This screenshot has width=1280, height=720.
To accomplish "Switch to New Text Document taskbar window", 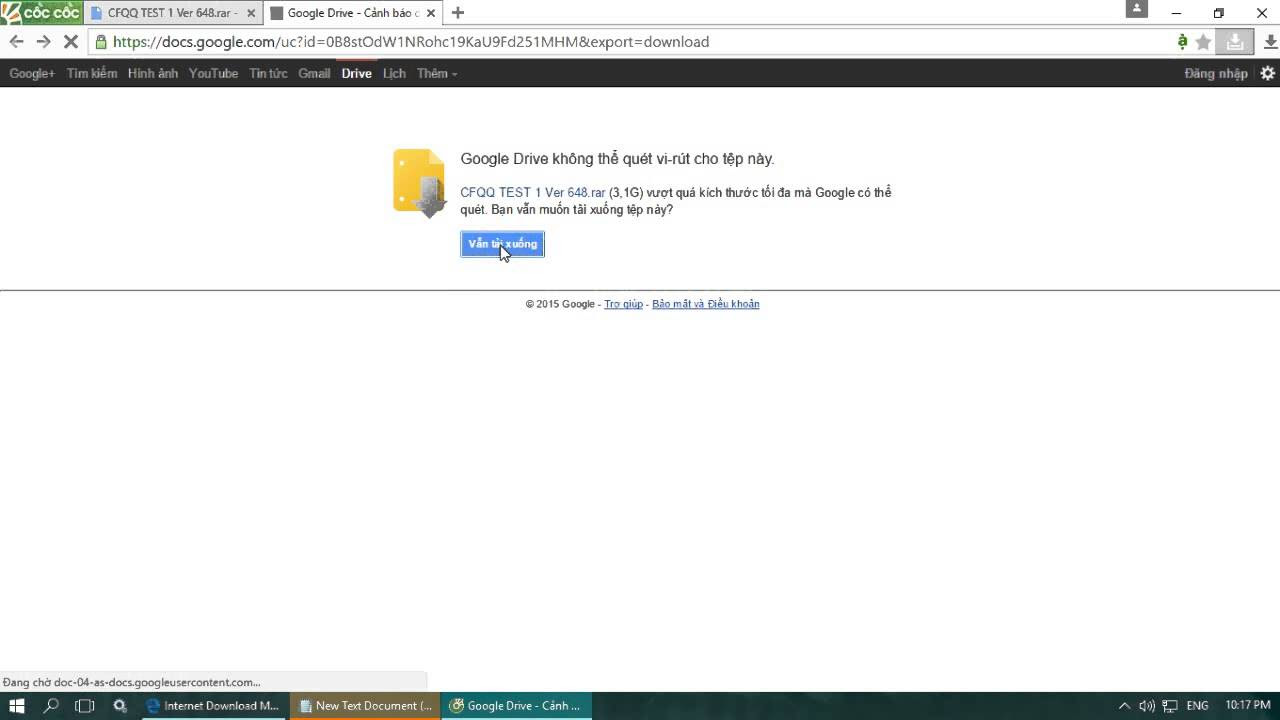I will click(365, 706).
